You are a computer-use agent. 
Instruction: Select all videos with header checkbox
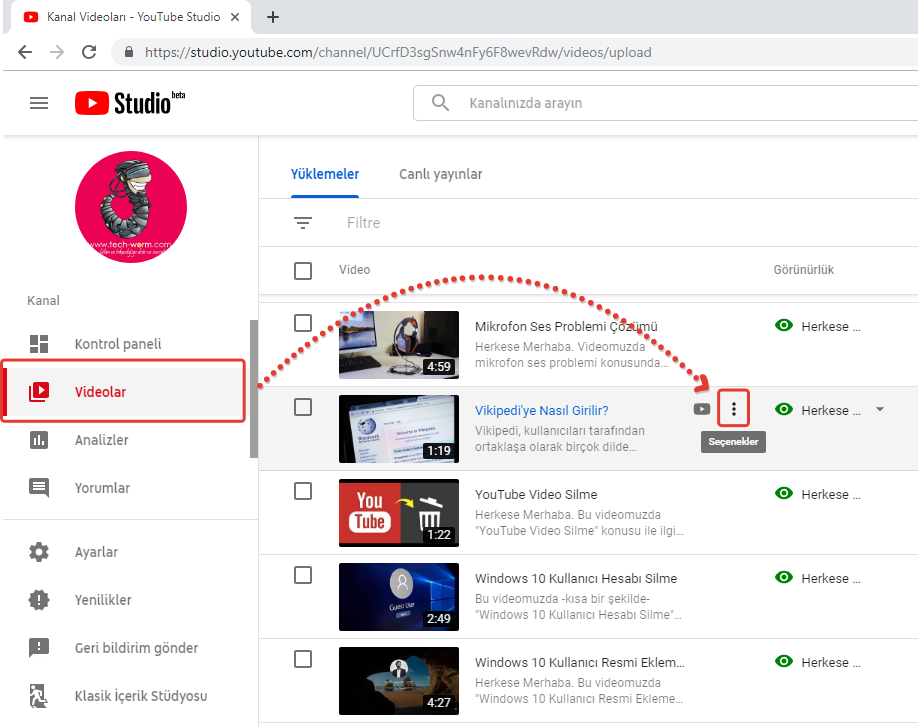click(303, 270)
